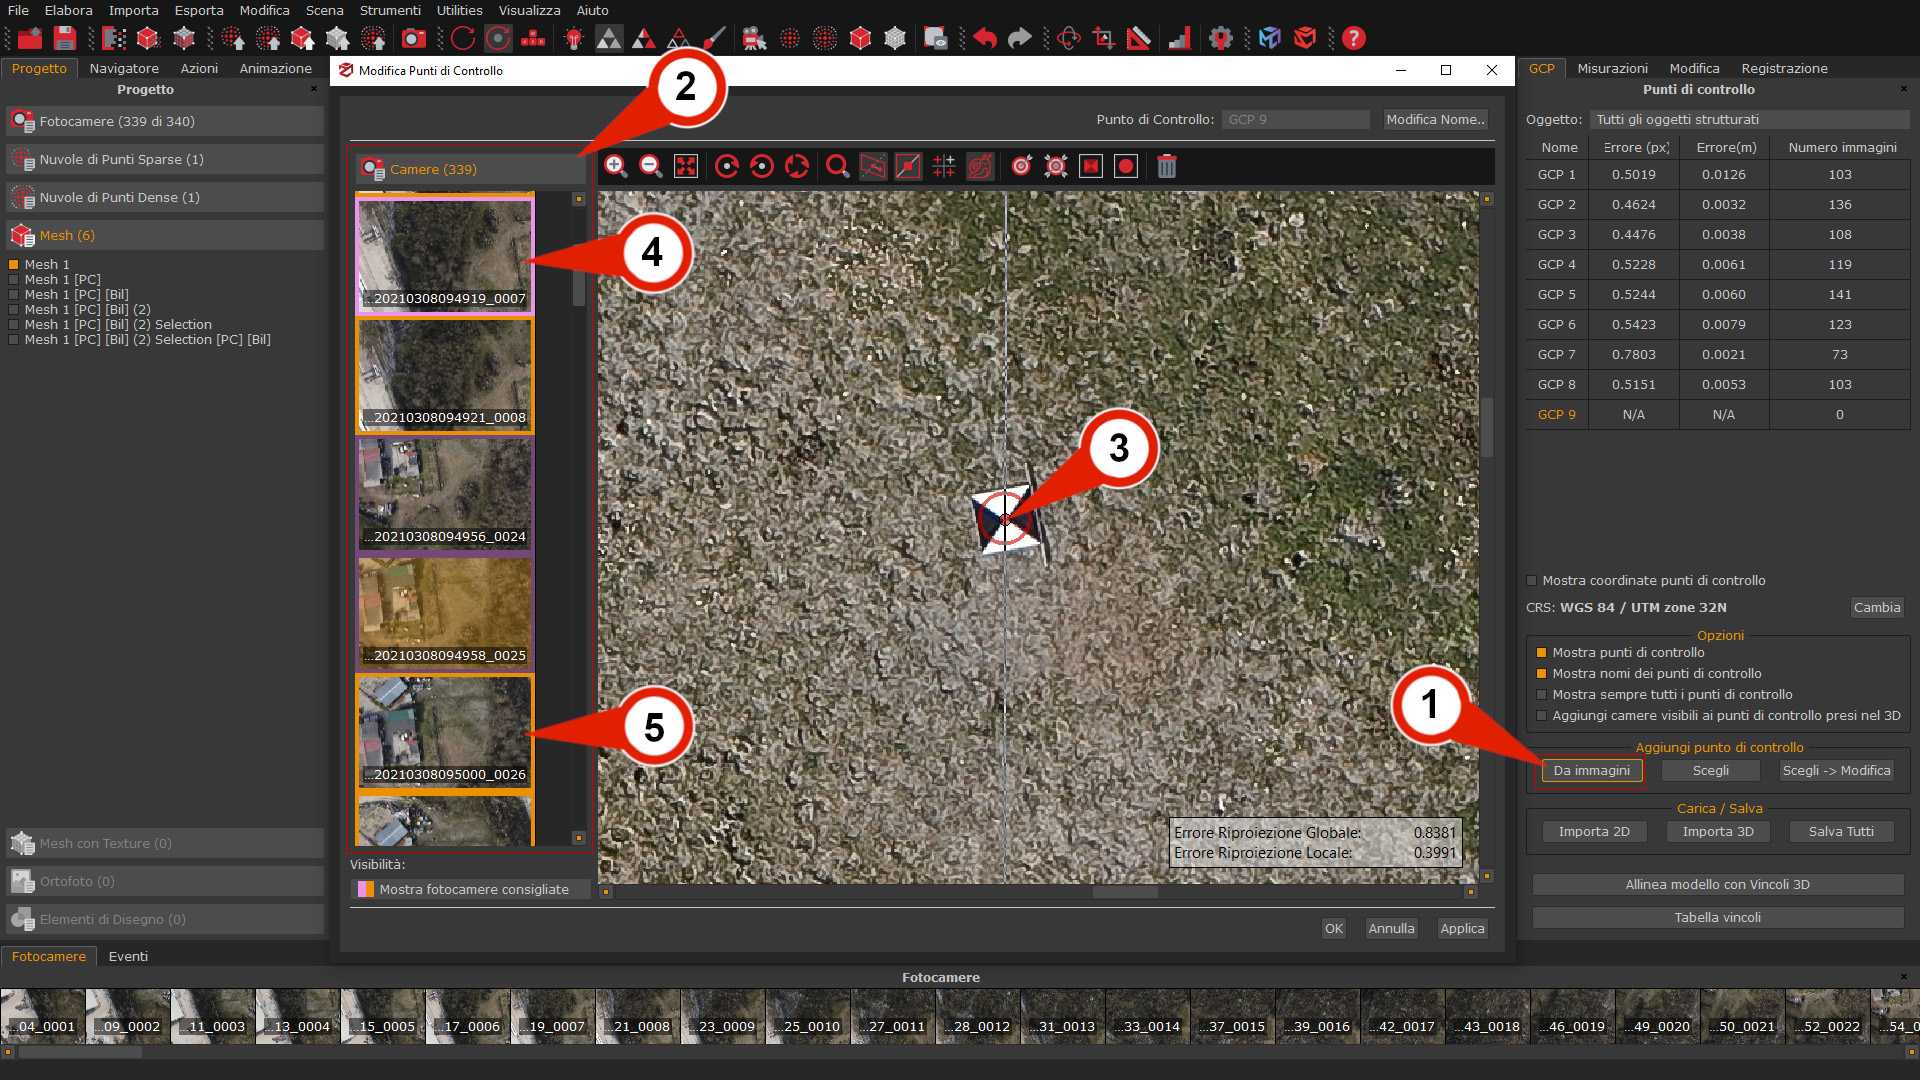Open the Oggetto dropdown Tutti gli oggetti strutturati
Viewport: 1920px width, 1080px height.
[x=1749, y=119]
